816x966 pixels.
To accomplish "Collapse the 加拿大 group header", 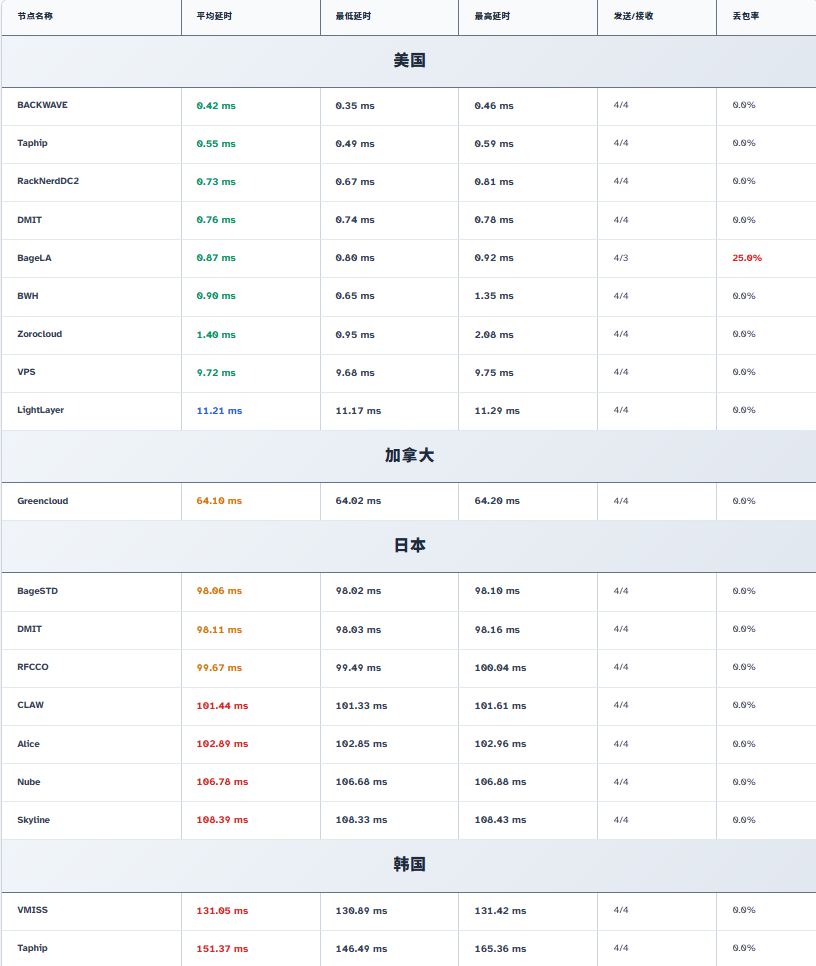I will 409,456.
